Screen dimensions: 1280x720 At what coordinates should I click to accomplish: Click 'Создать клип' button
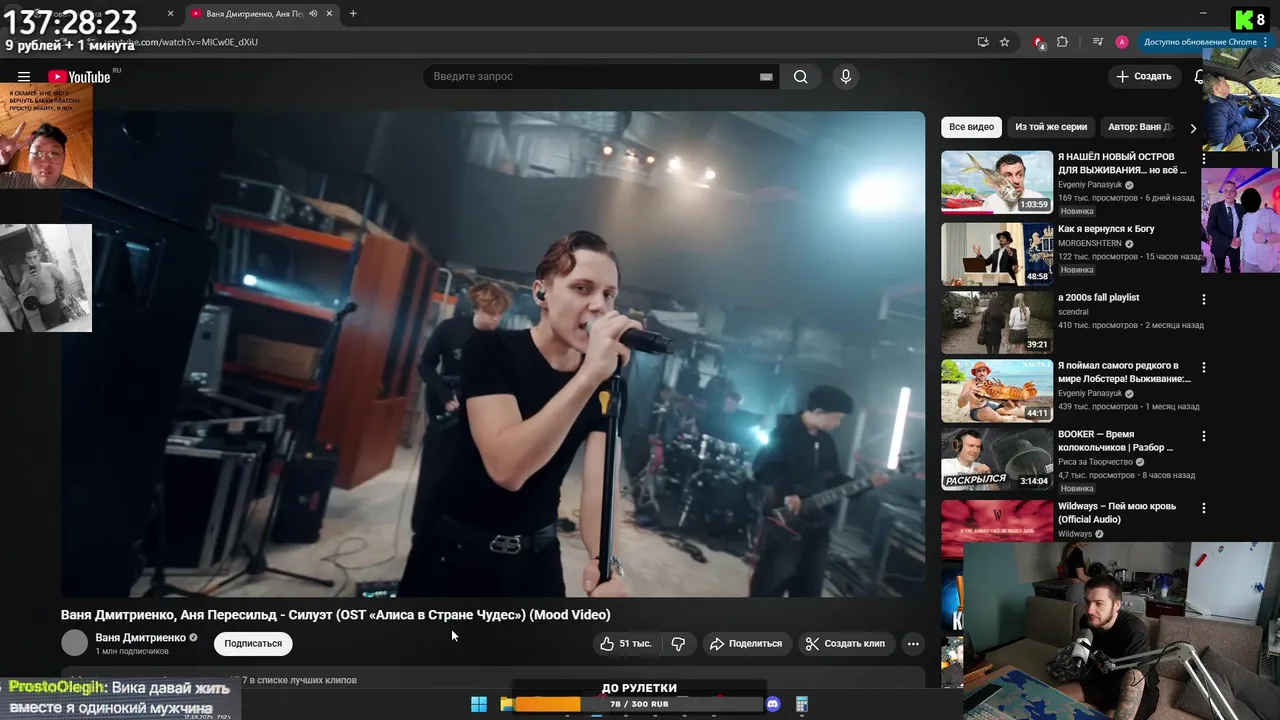tap(846, 644)
